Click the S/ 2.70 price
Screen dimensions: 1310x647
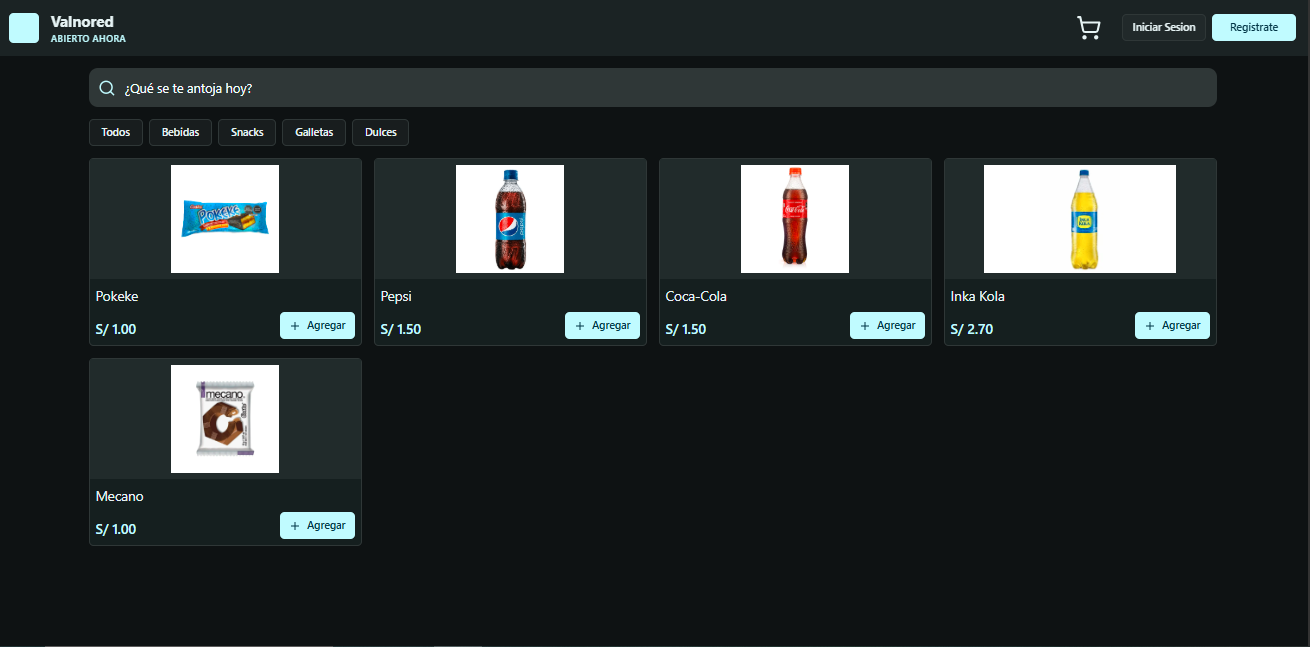point(972,329)
